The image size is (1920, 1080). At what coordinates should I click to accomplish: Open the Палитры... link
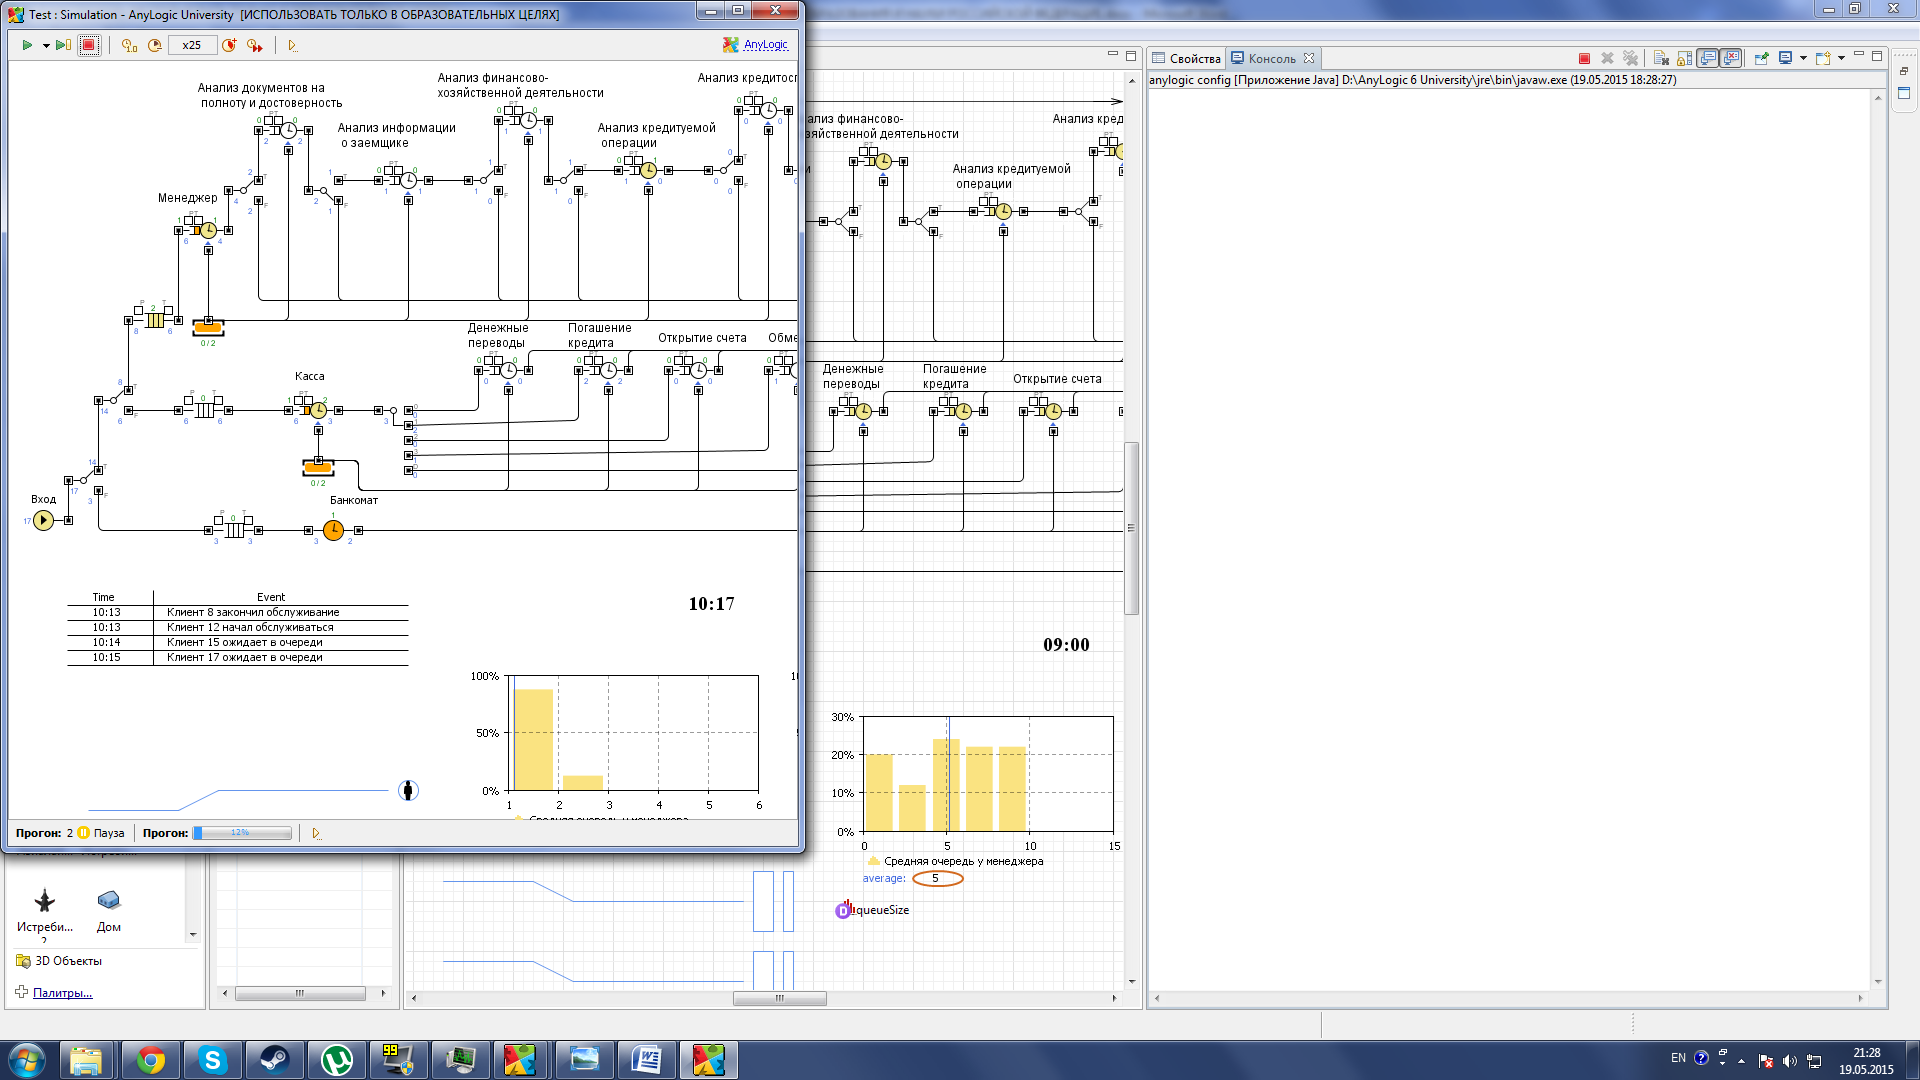point(62,993)
